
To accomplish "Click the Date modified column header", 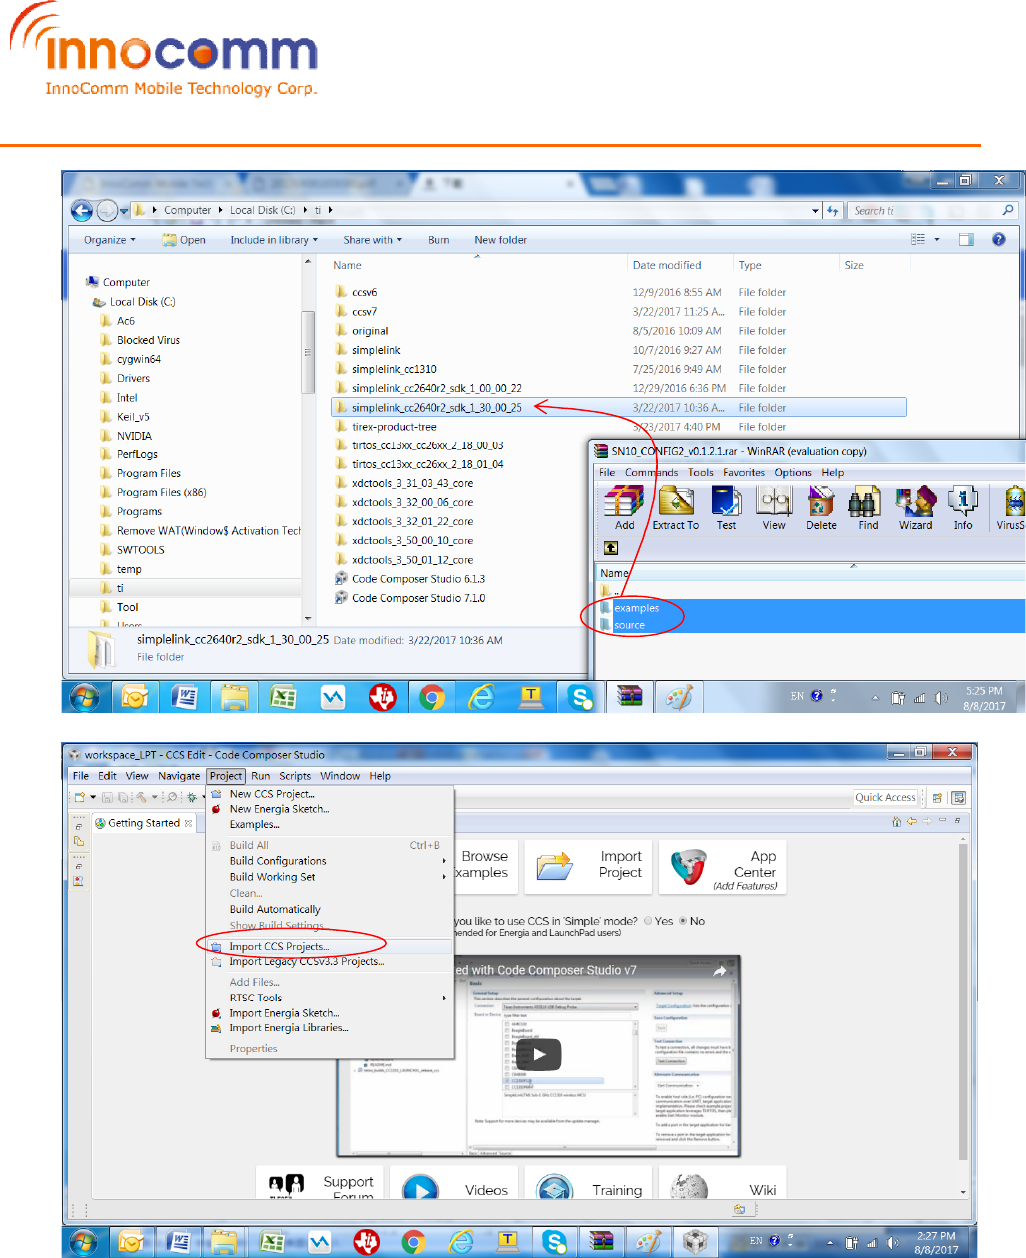I will click(667, 266).
